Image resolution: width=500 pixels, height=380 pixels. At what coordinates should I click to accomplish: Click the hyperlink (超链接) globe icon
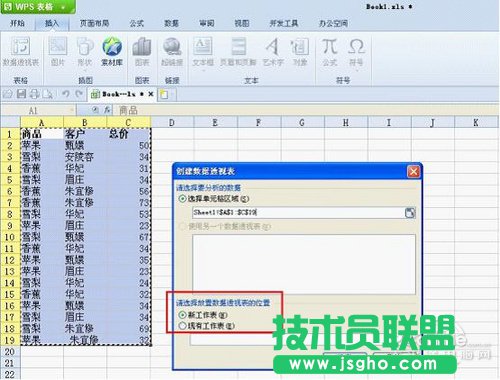click(x=172, y=46)
